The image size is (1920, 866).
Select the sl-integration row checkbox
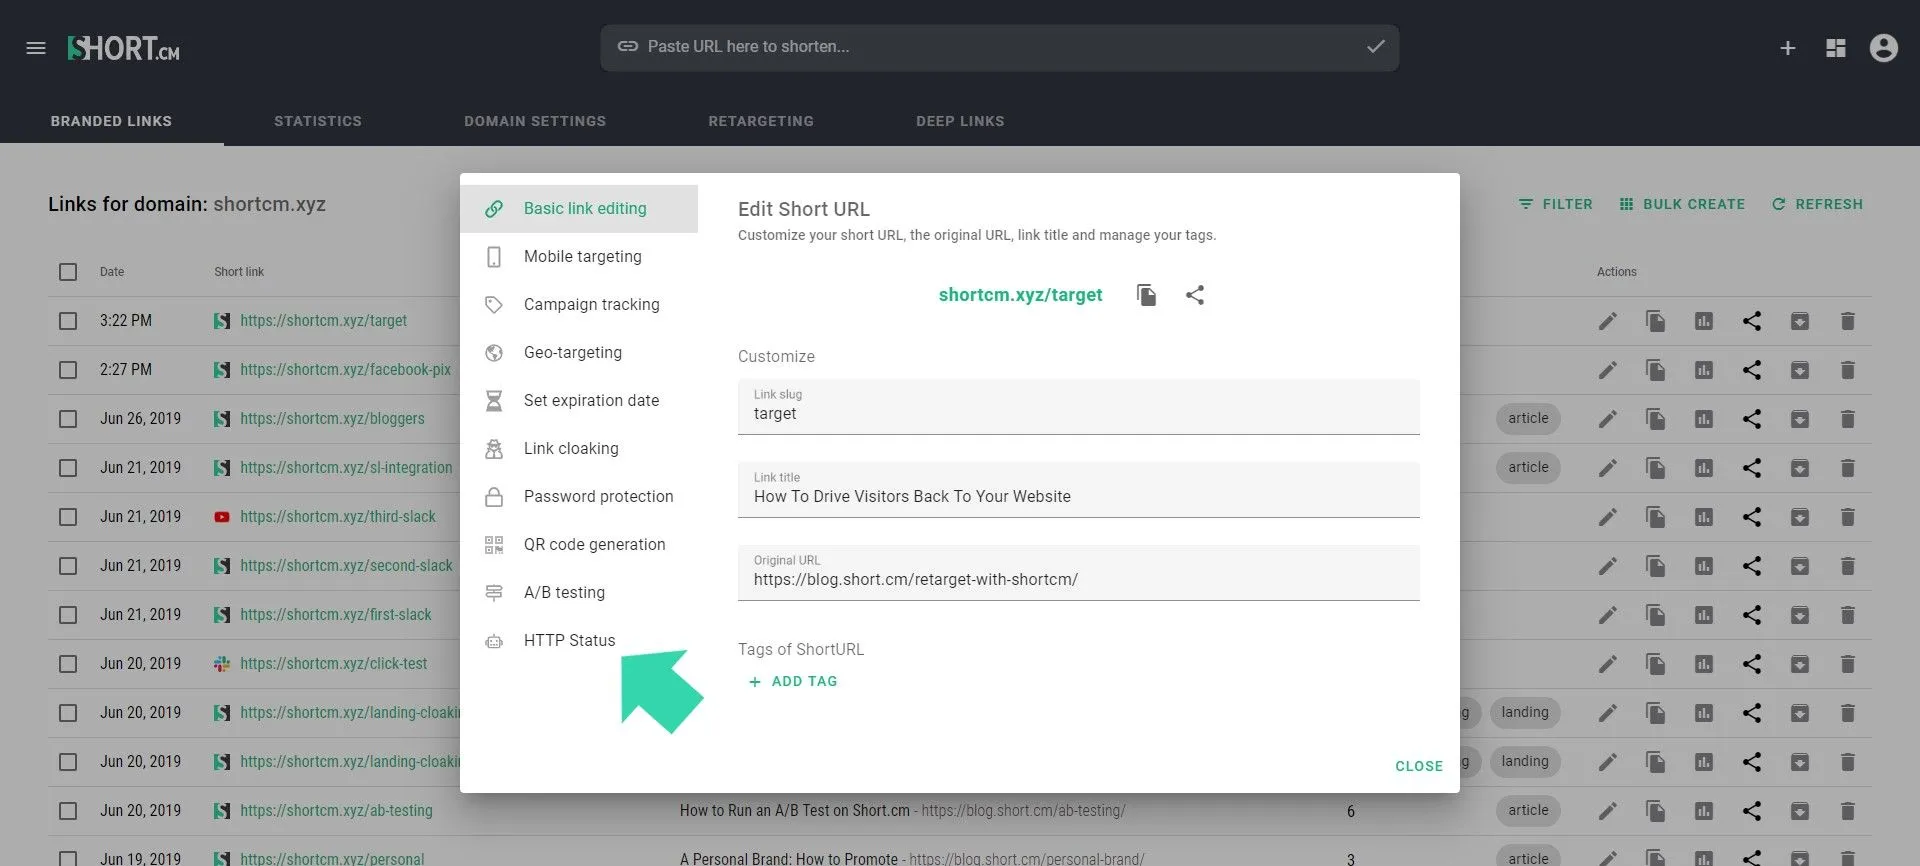coord(68,468)
